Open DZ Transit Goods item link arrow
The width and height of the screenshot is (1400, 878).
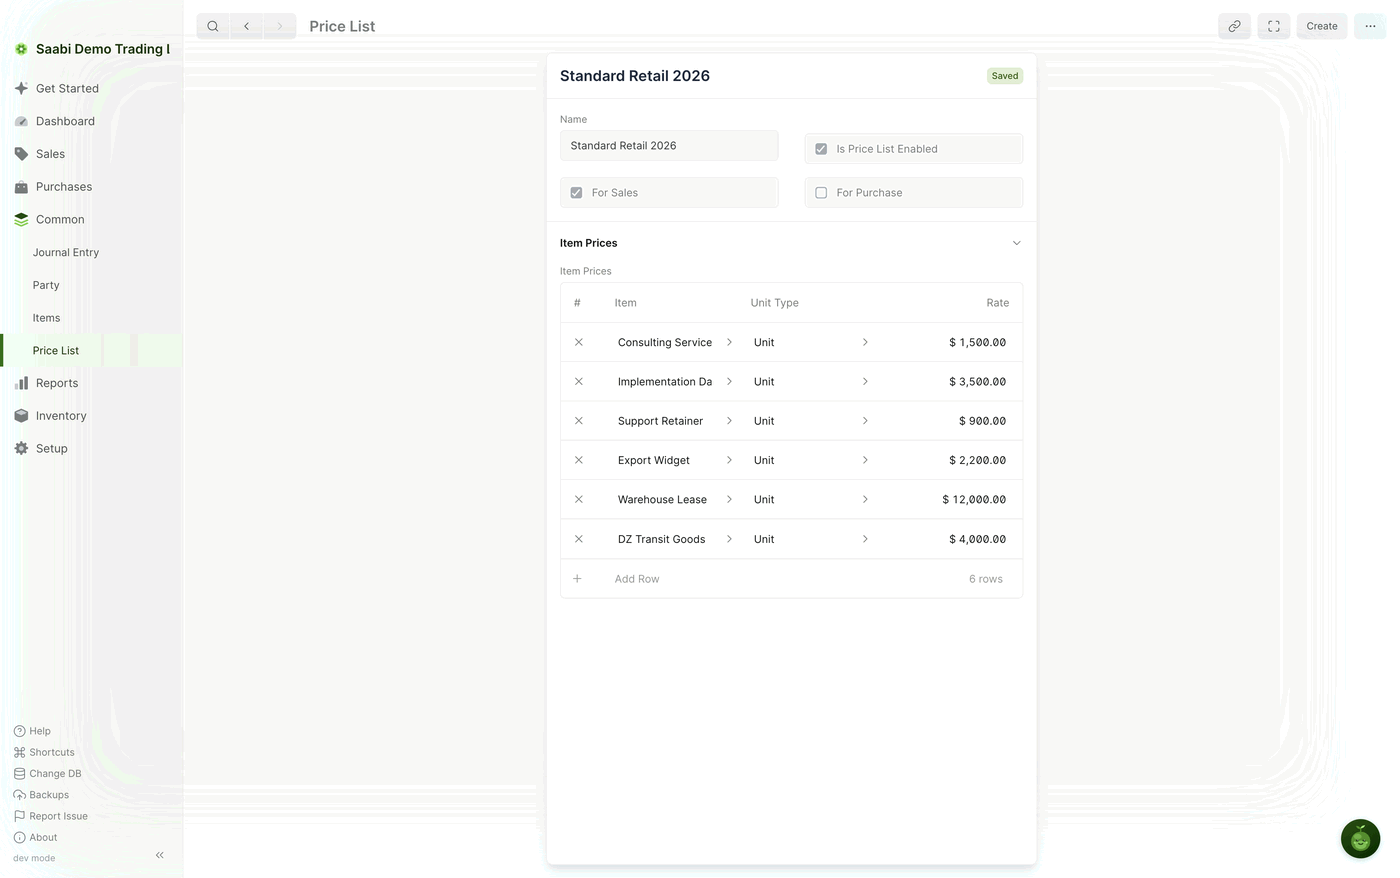pos(729,539)
